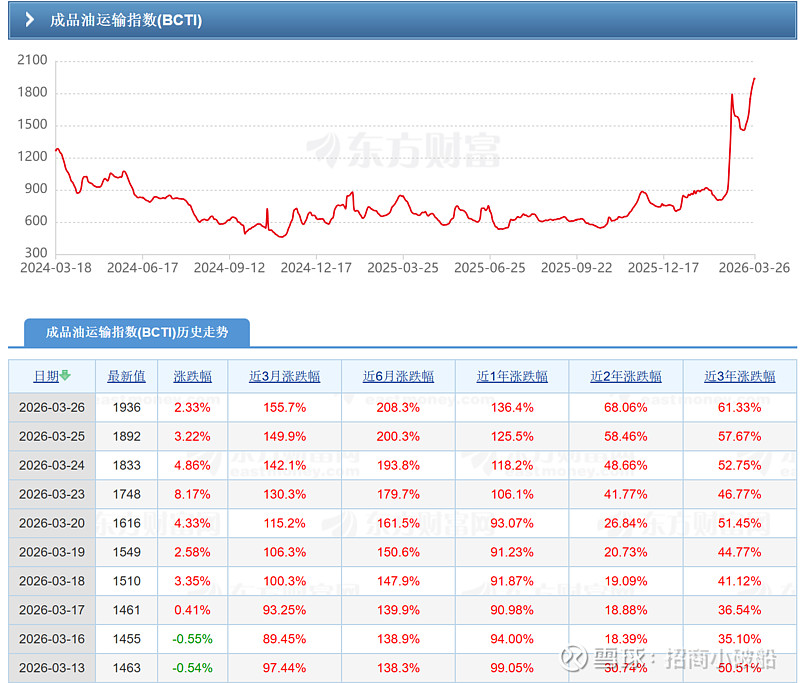The image size is (800, 683).
Task: Sort by 近3月涨跌幅 column header
Action: (x=285, y=376)
